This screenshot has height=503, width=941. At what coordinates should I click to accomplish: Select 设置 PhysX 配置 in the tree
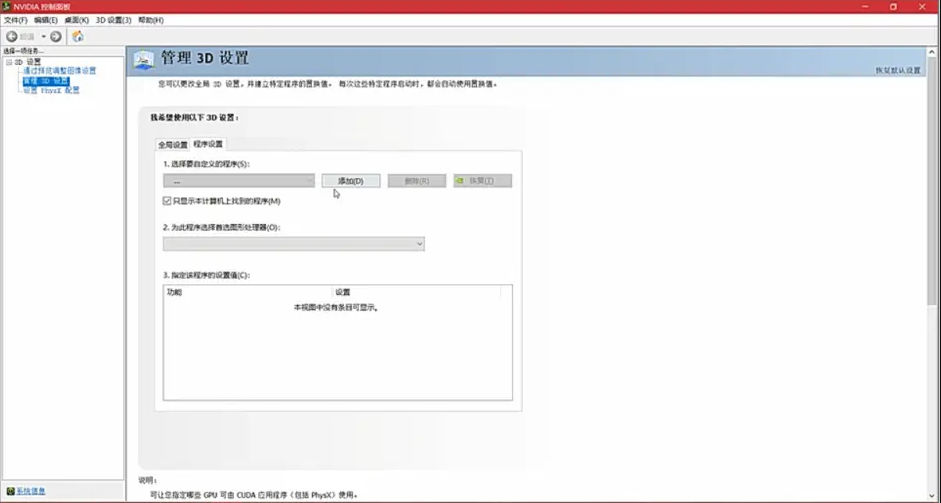coord(51,90)
